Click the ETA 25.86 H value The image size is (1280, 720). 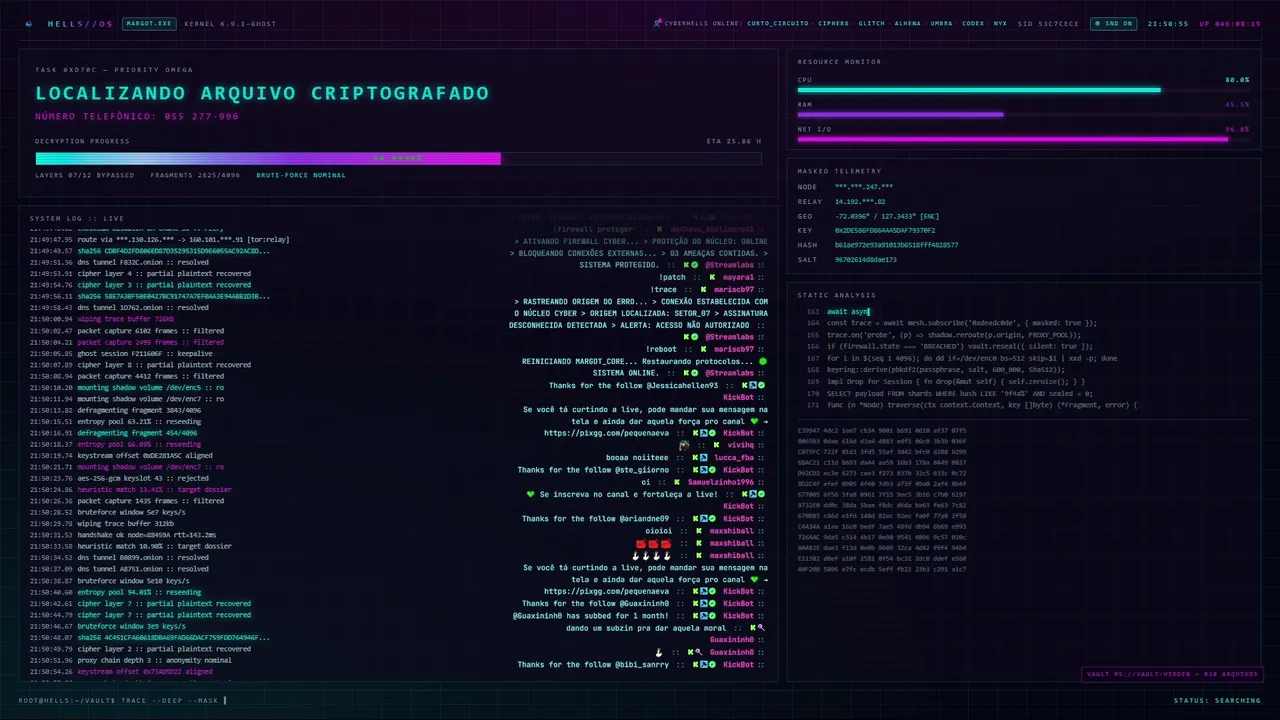point(733,141)
